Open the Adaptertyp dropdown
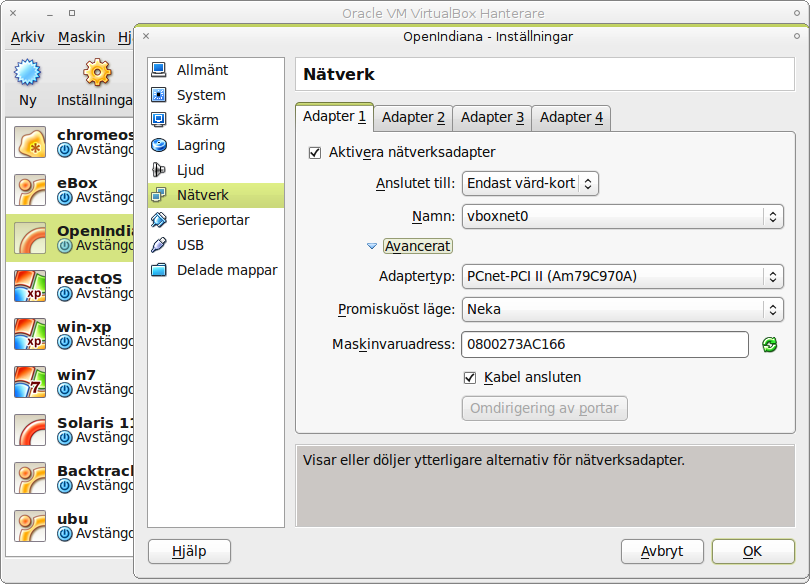 pyautogui.click(x=621, y=276)
